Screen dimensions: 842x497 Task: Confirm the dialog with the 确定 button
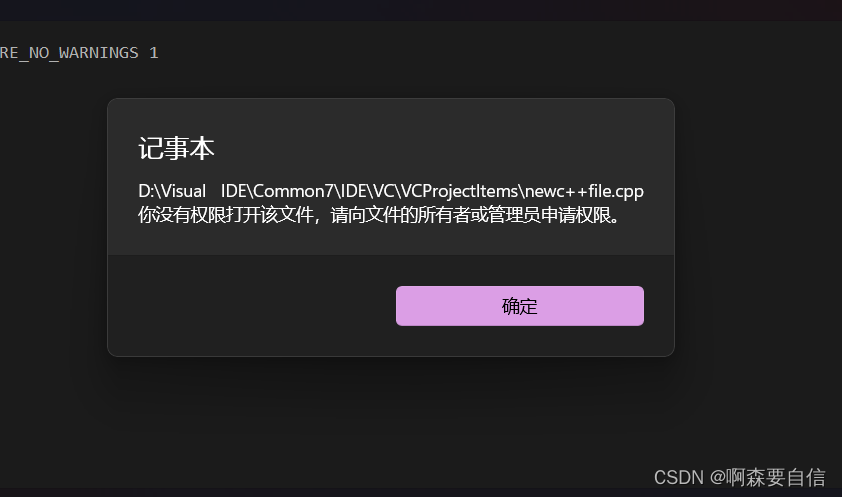point(520,306)
